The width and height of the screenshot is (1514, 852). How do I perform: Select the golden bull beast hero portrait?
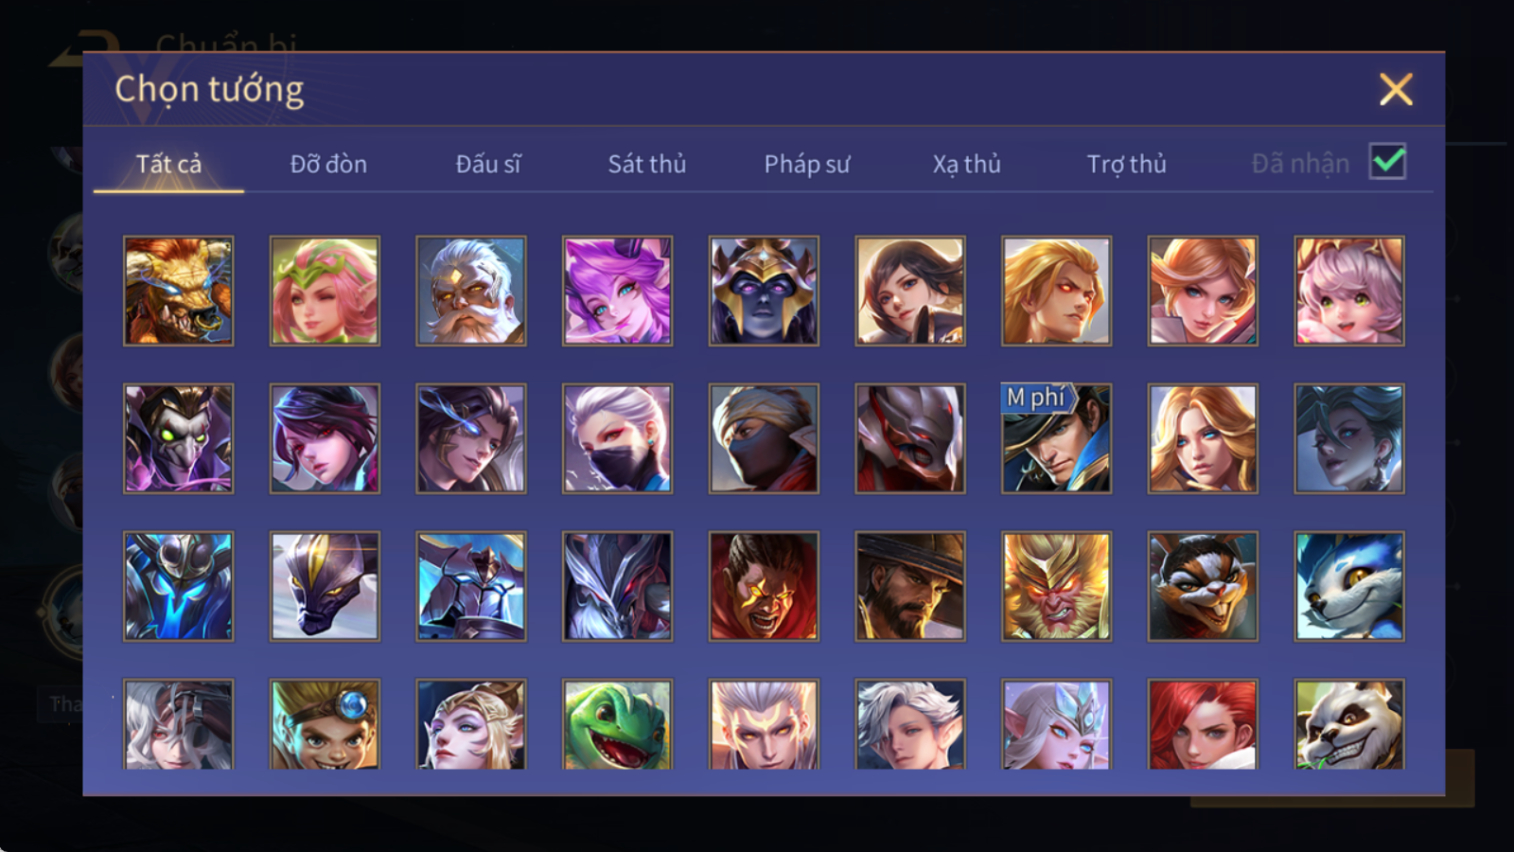178,291
